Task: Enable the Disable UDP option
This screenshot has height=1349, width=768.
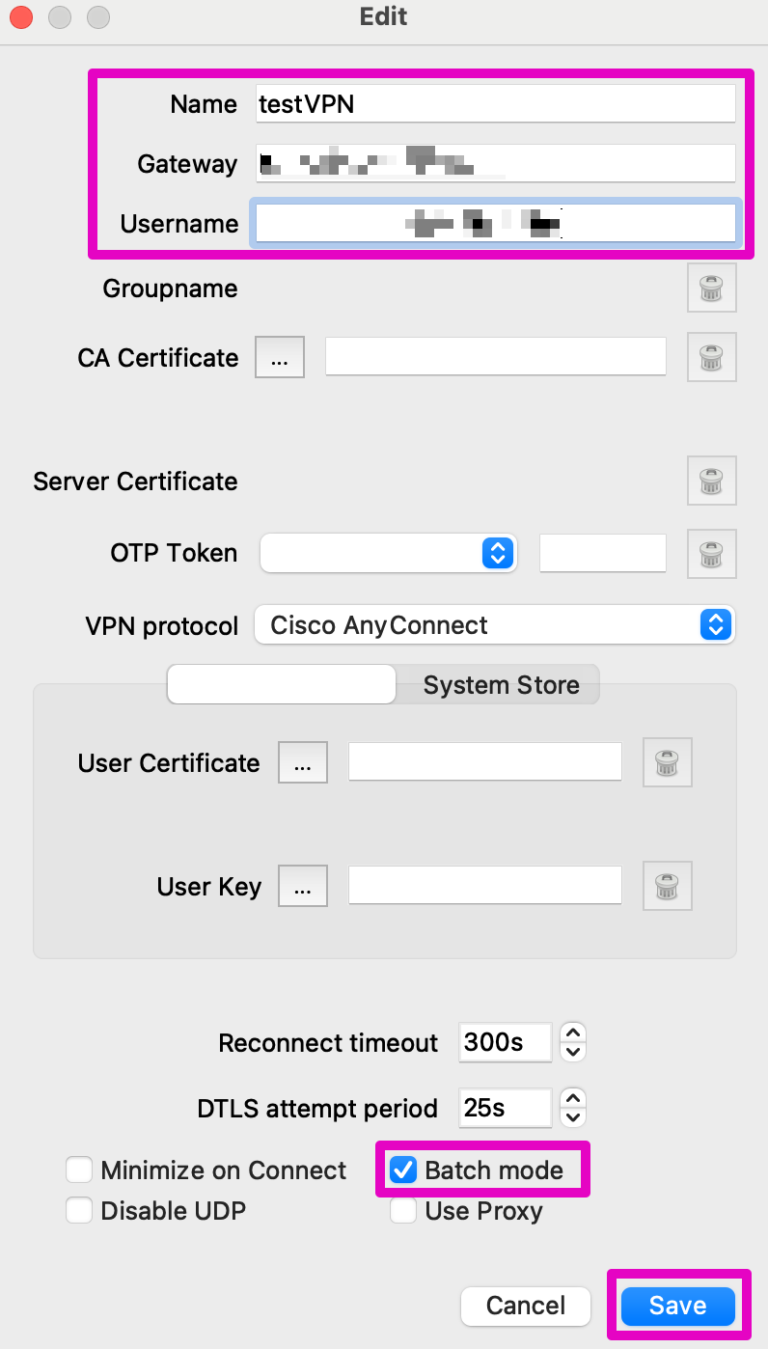Action: click(x=79, y=1211)
